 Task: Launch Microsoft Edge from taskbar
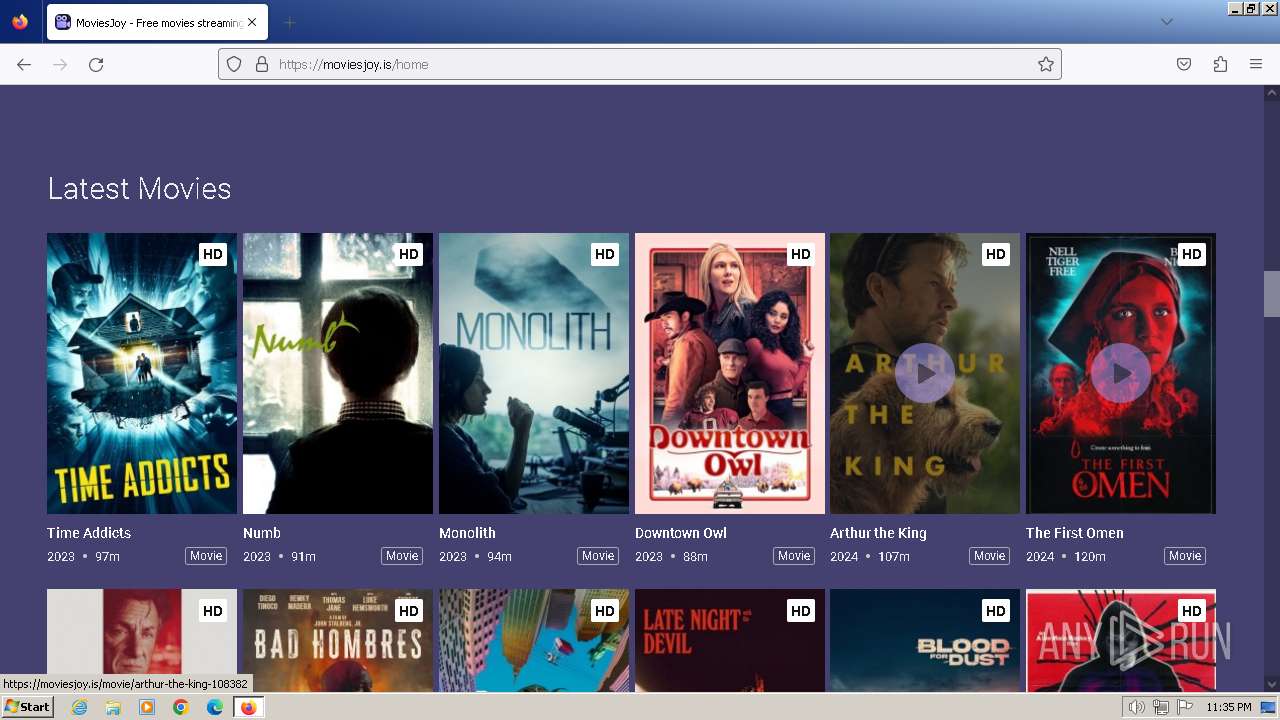coord(215,707)
